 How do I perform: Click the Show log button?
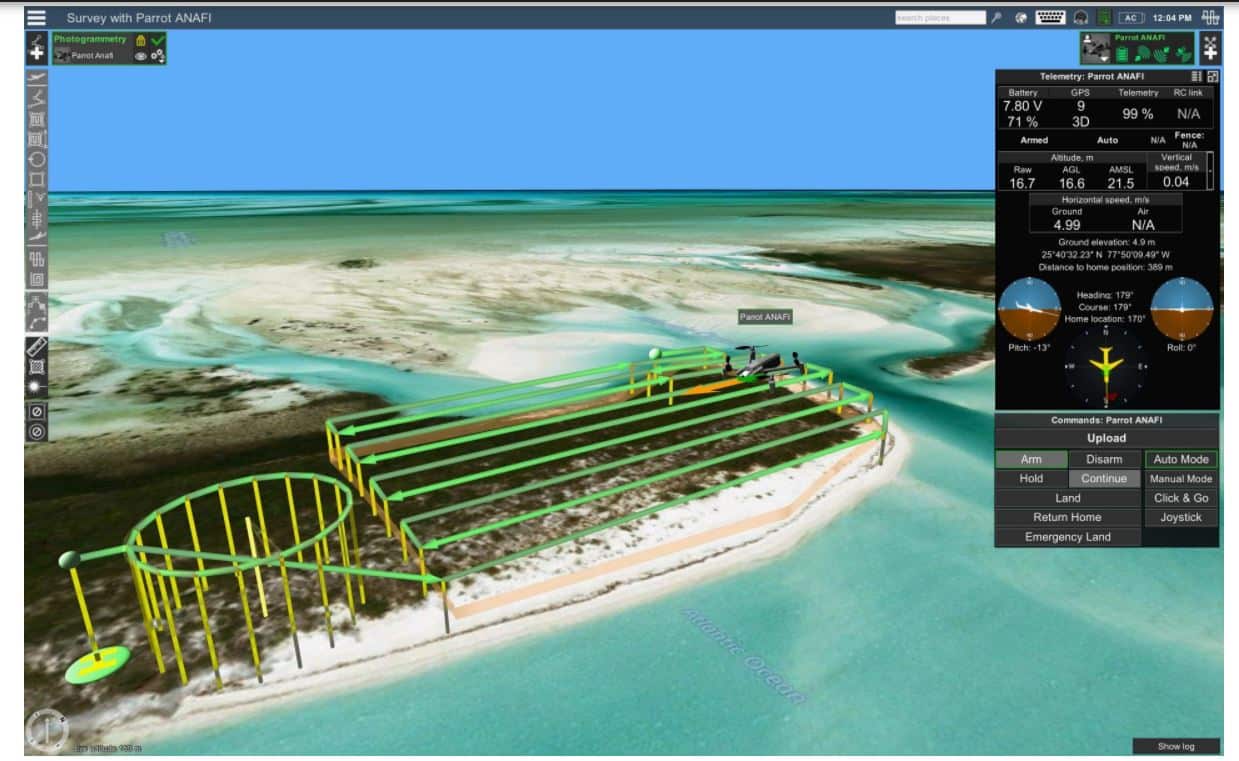[x=1176, y=746]
